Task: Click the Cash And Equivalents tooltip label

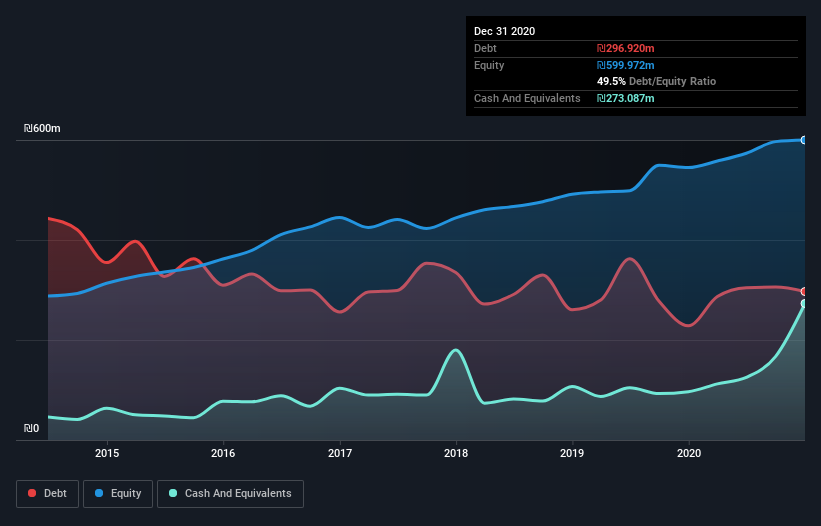Action: tap(527, 98)
